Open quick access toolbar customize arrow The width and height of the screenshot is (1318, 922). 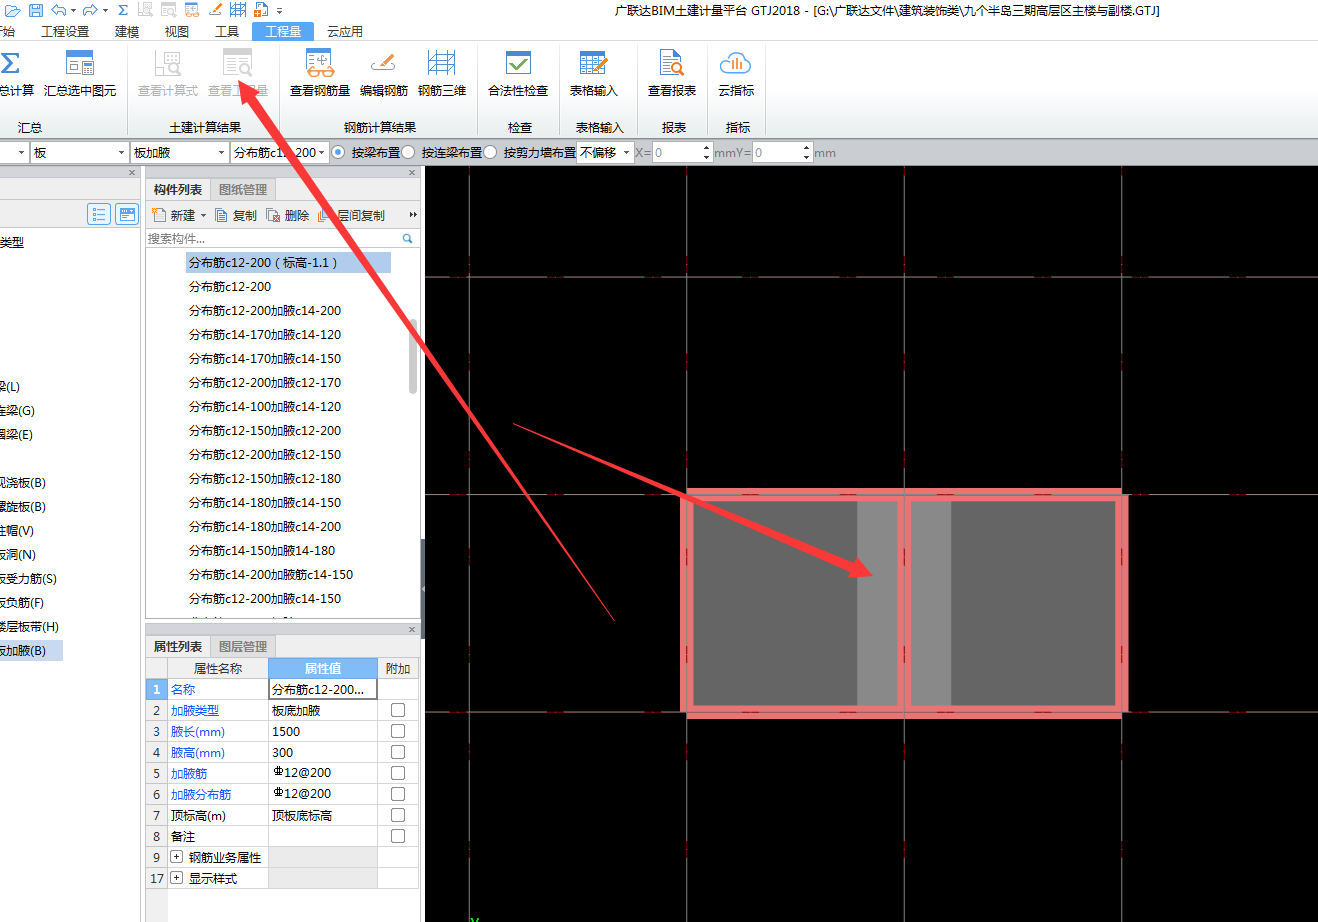click(280, 10)
